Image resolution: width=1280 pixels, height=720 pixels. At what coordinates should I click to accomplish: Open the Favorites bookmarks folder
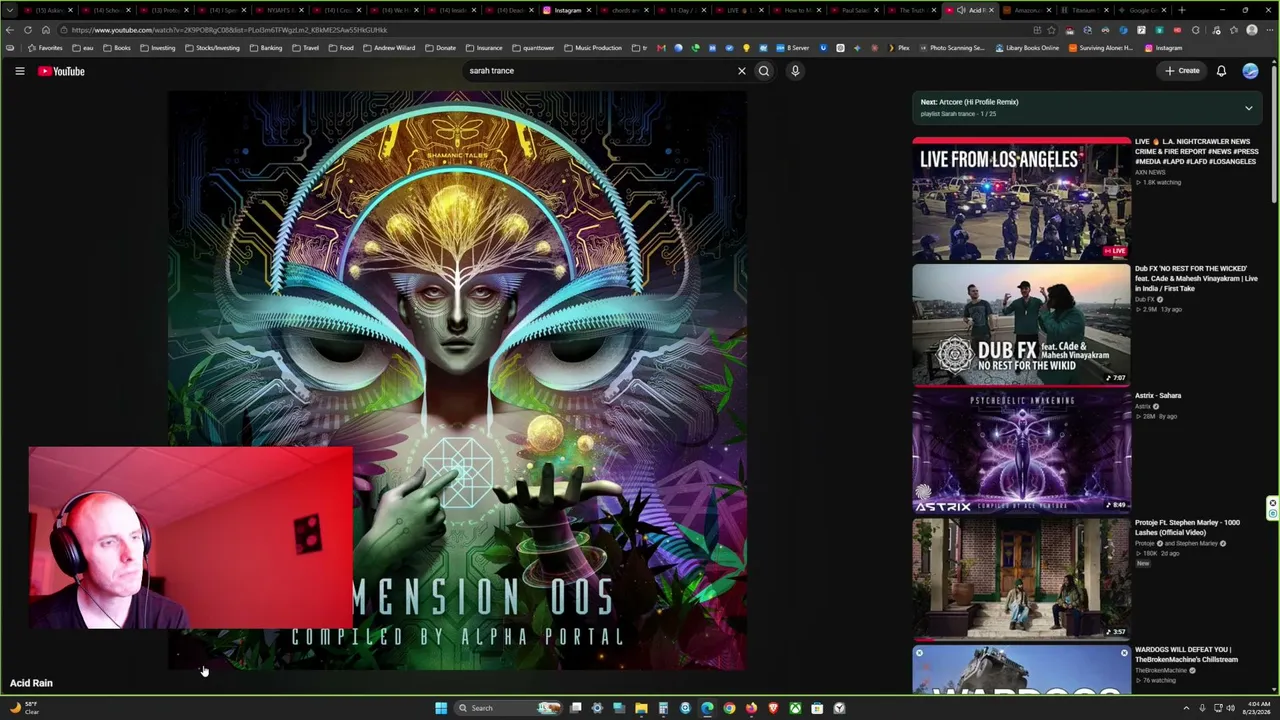point(45,48)
